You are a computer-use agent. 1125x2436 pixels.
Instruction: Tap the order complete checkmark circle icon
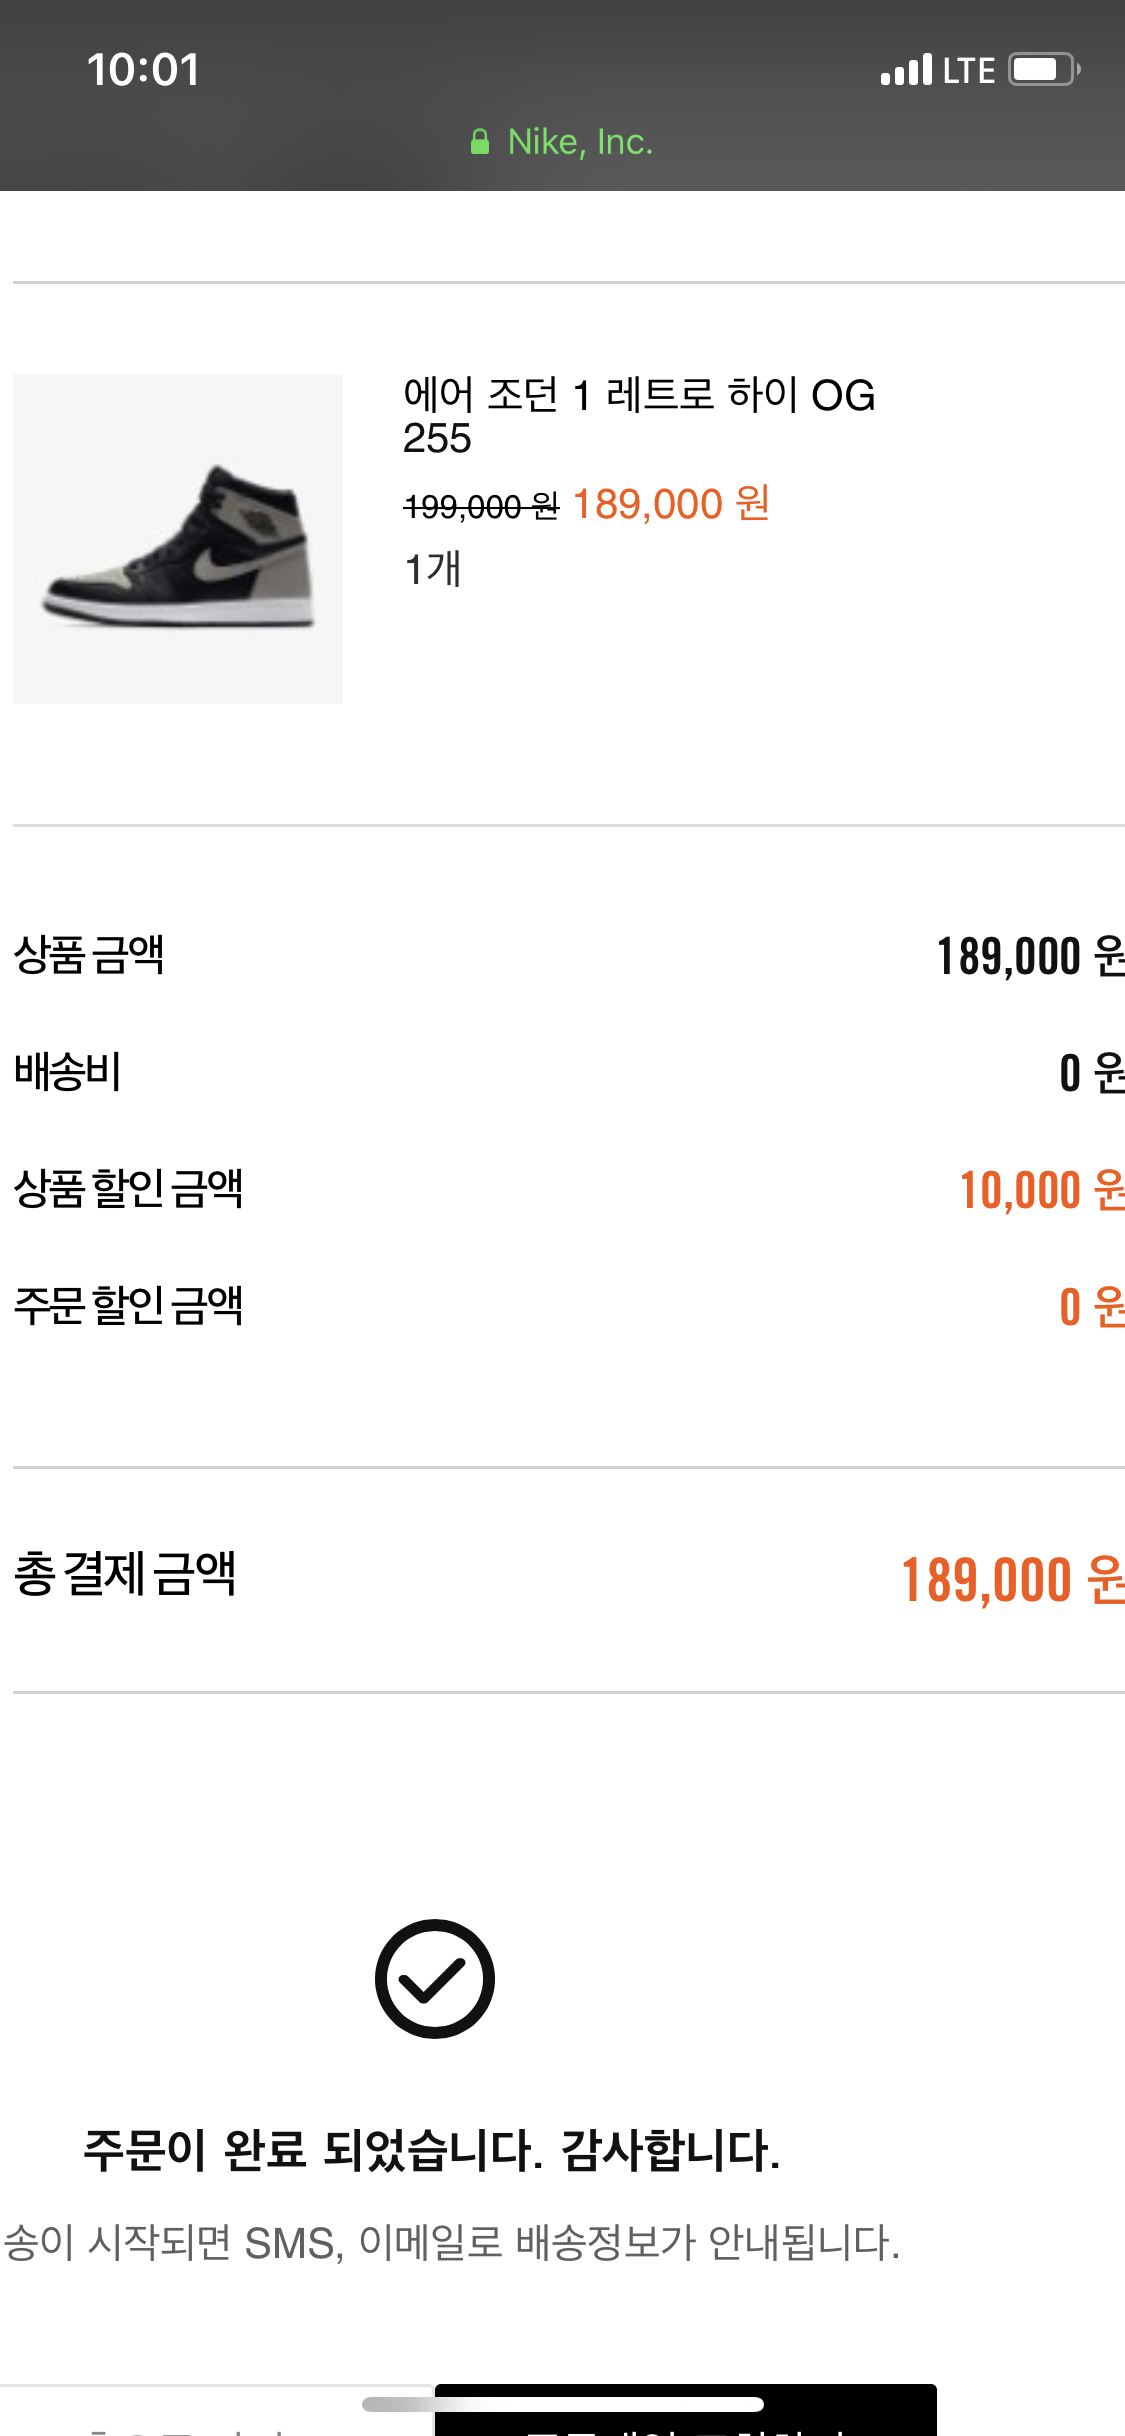point(435,1978)
